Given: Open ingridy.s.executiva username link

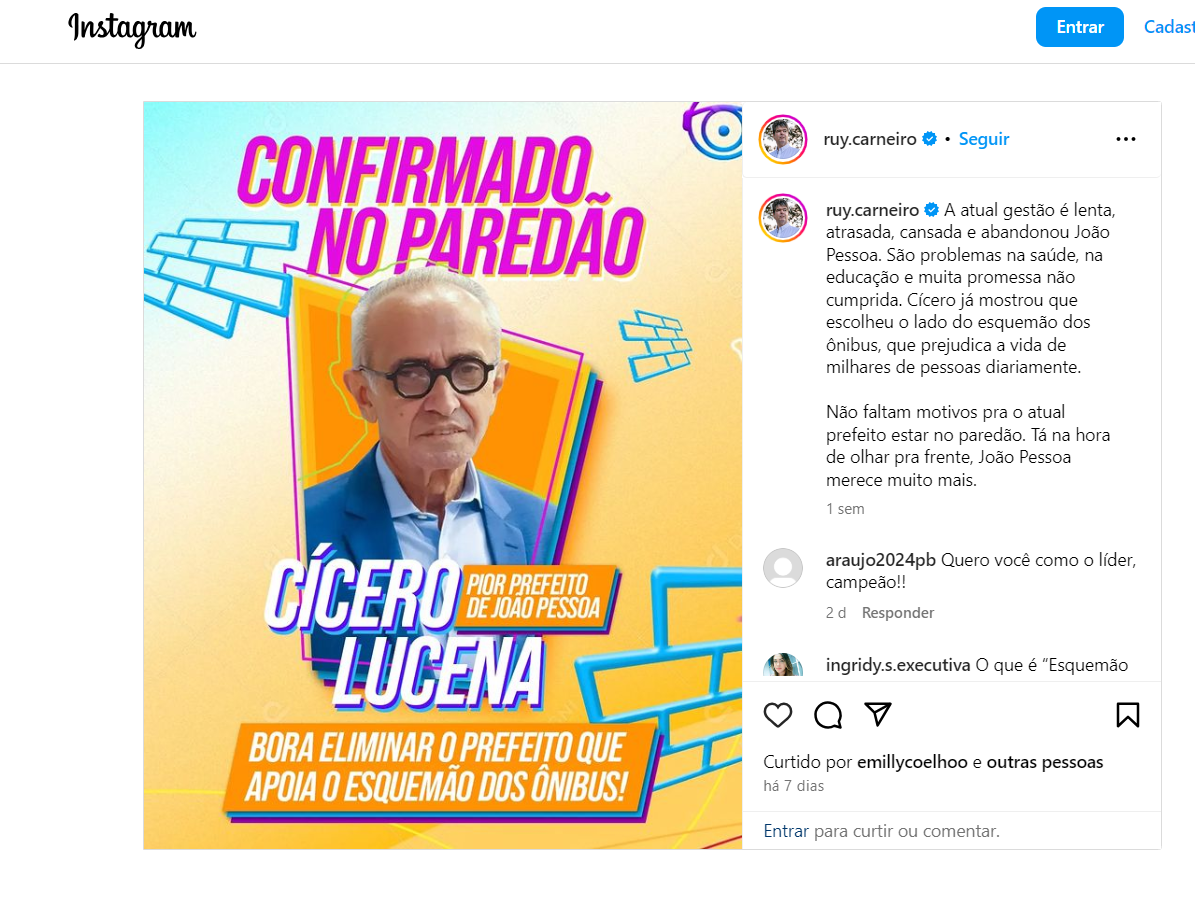Looking at the screenshot, I should click(898, 665).
